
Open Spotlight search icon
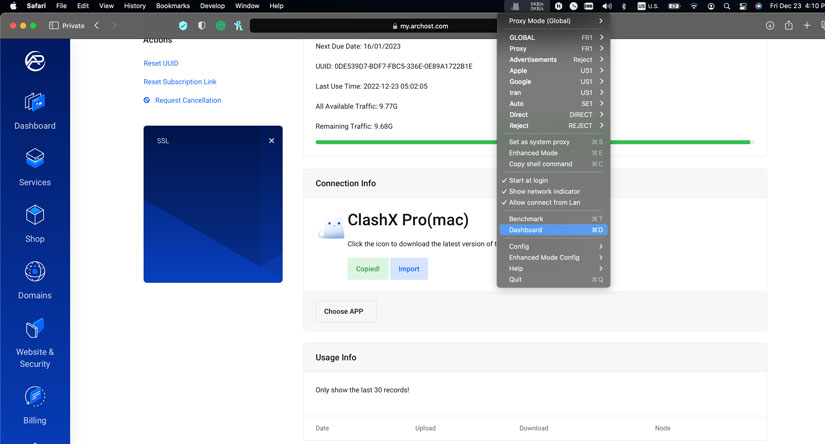point(727,6)
